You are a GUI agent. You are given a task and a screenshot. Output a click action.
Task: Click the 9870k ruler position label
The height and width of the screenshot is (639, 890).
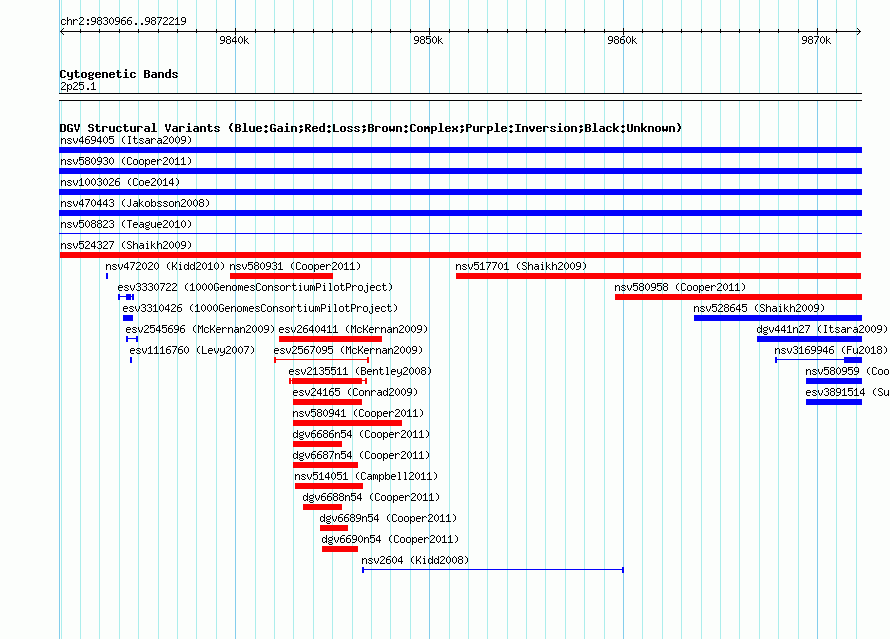(x=816, y=40)
